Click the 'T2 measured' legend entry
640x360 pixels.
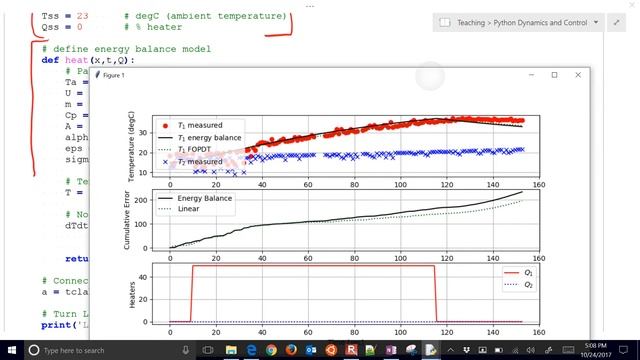click(x=192, y=162)
